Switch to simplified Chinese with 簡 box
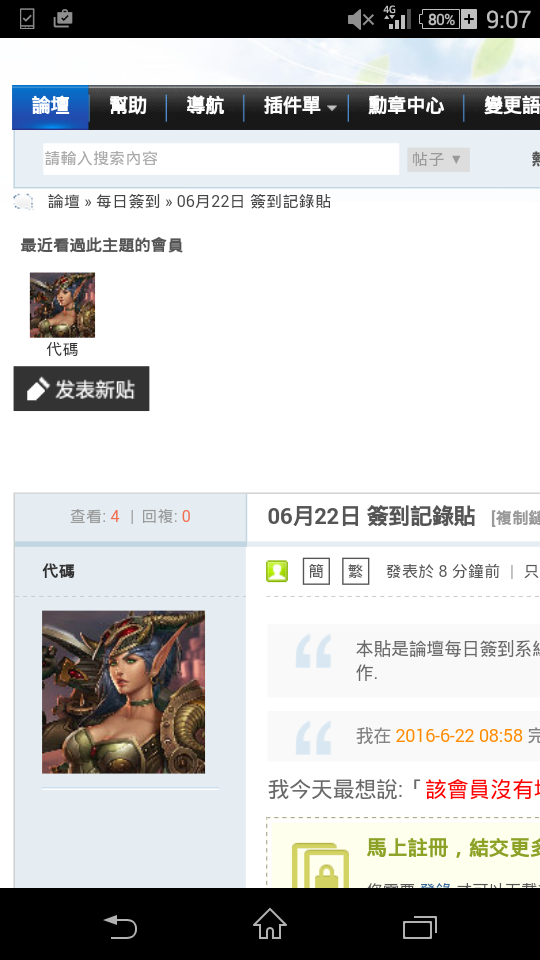Viewport: 540px width, 960px height. (x=317, y=572)
